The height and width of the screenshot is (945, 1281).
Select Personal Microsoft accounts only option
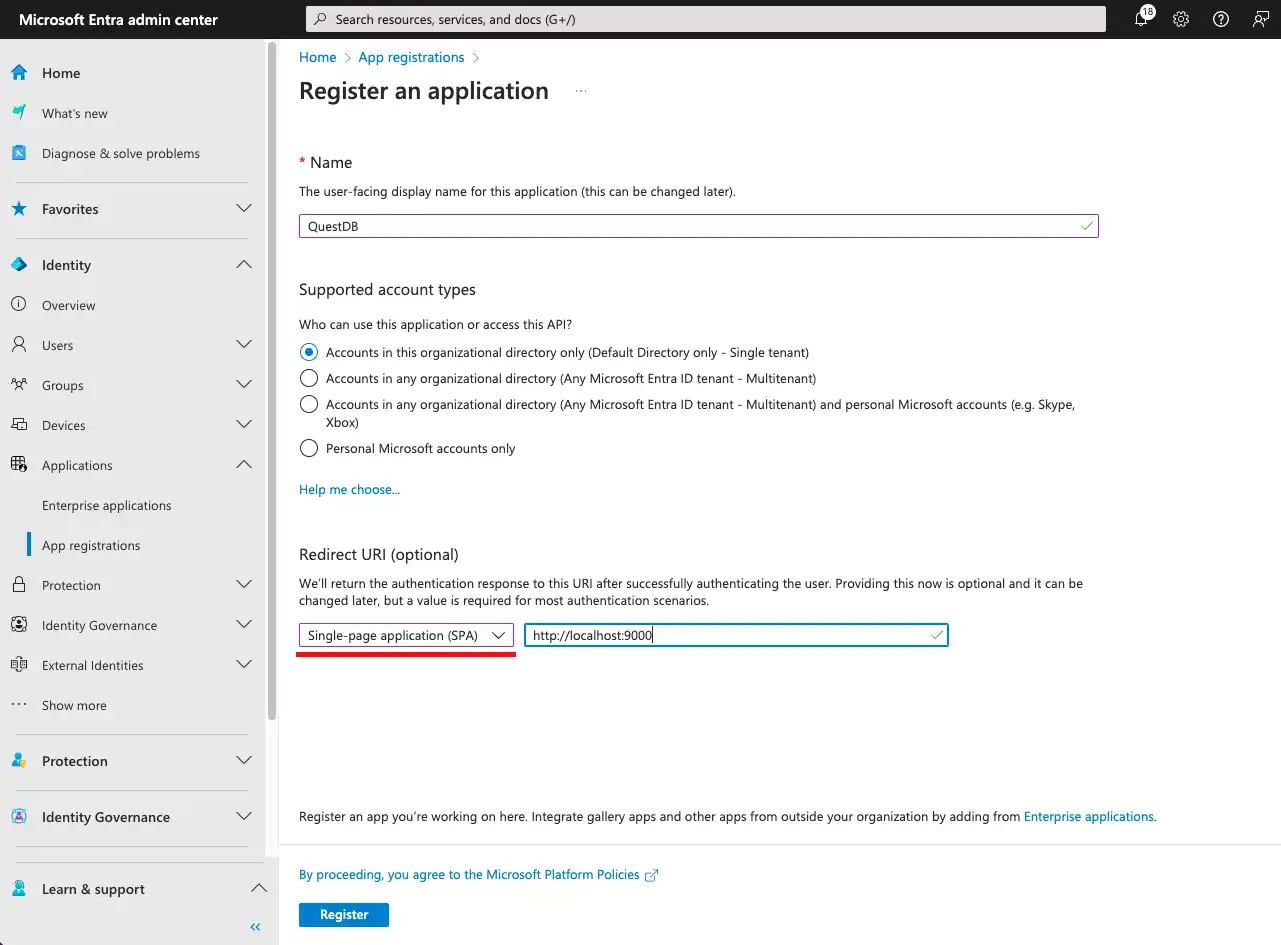(309, 448)
